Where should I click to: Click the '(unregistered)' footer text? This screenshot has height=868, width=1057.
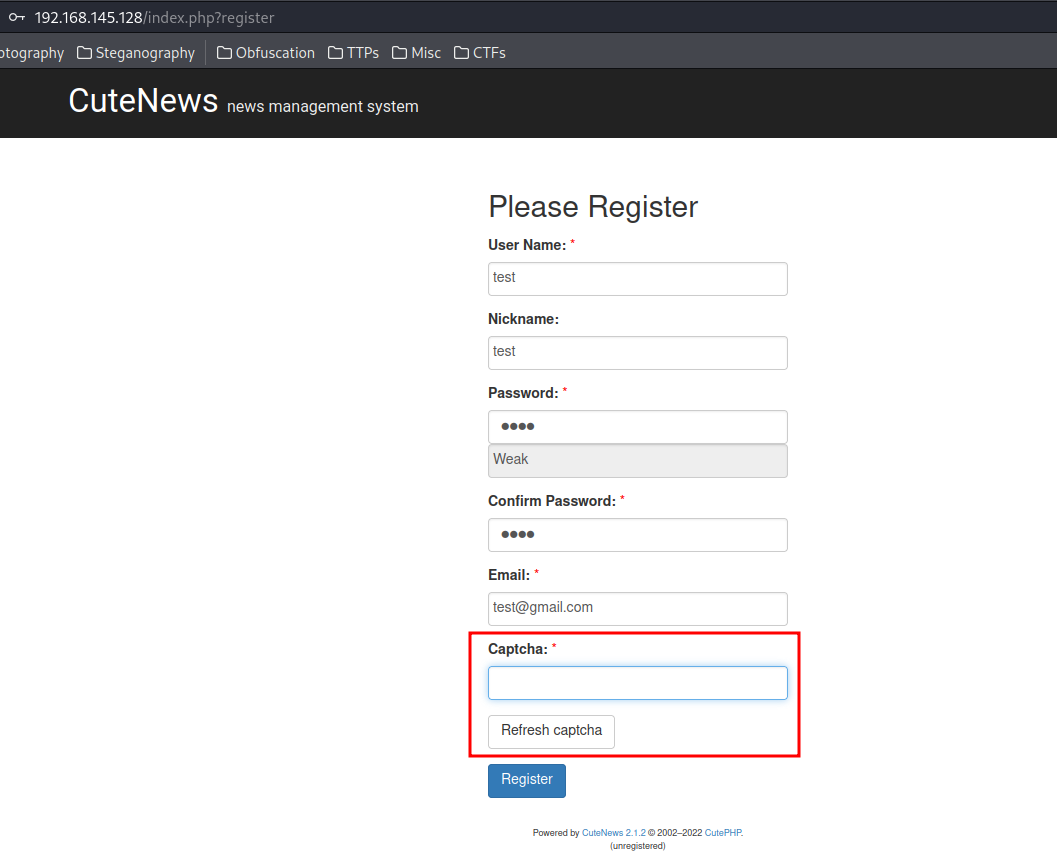point(638,846)
